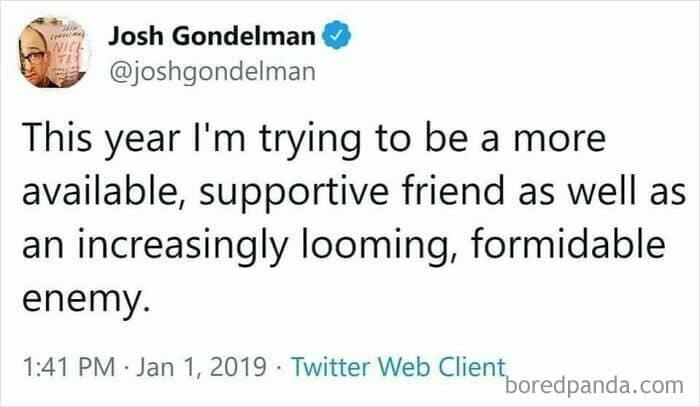This screenshot has width=700, height=407.
Task: Click the Josh Gondelman display name
Action: (x=212, y=36)
